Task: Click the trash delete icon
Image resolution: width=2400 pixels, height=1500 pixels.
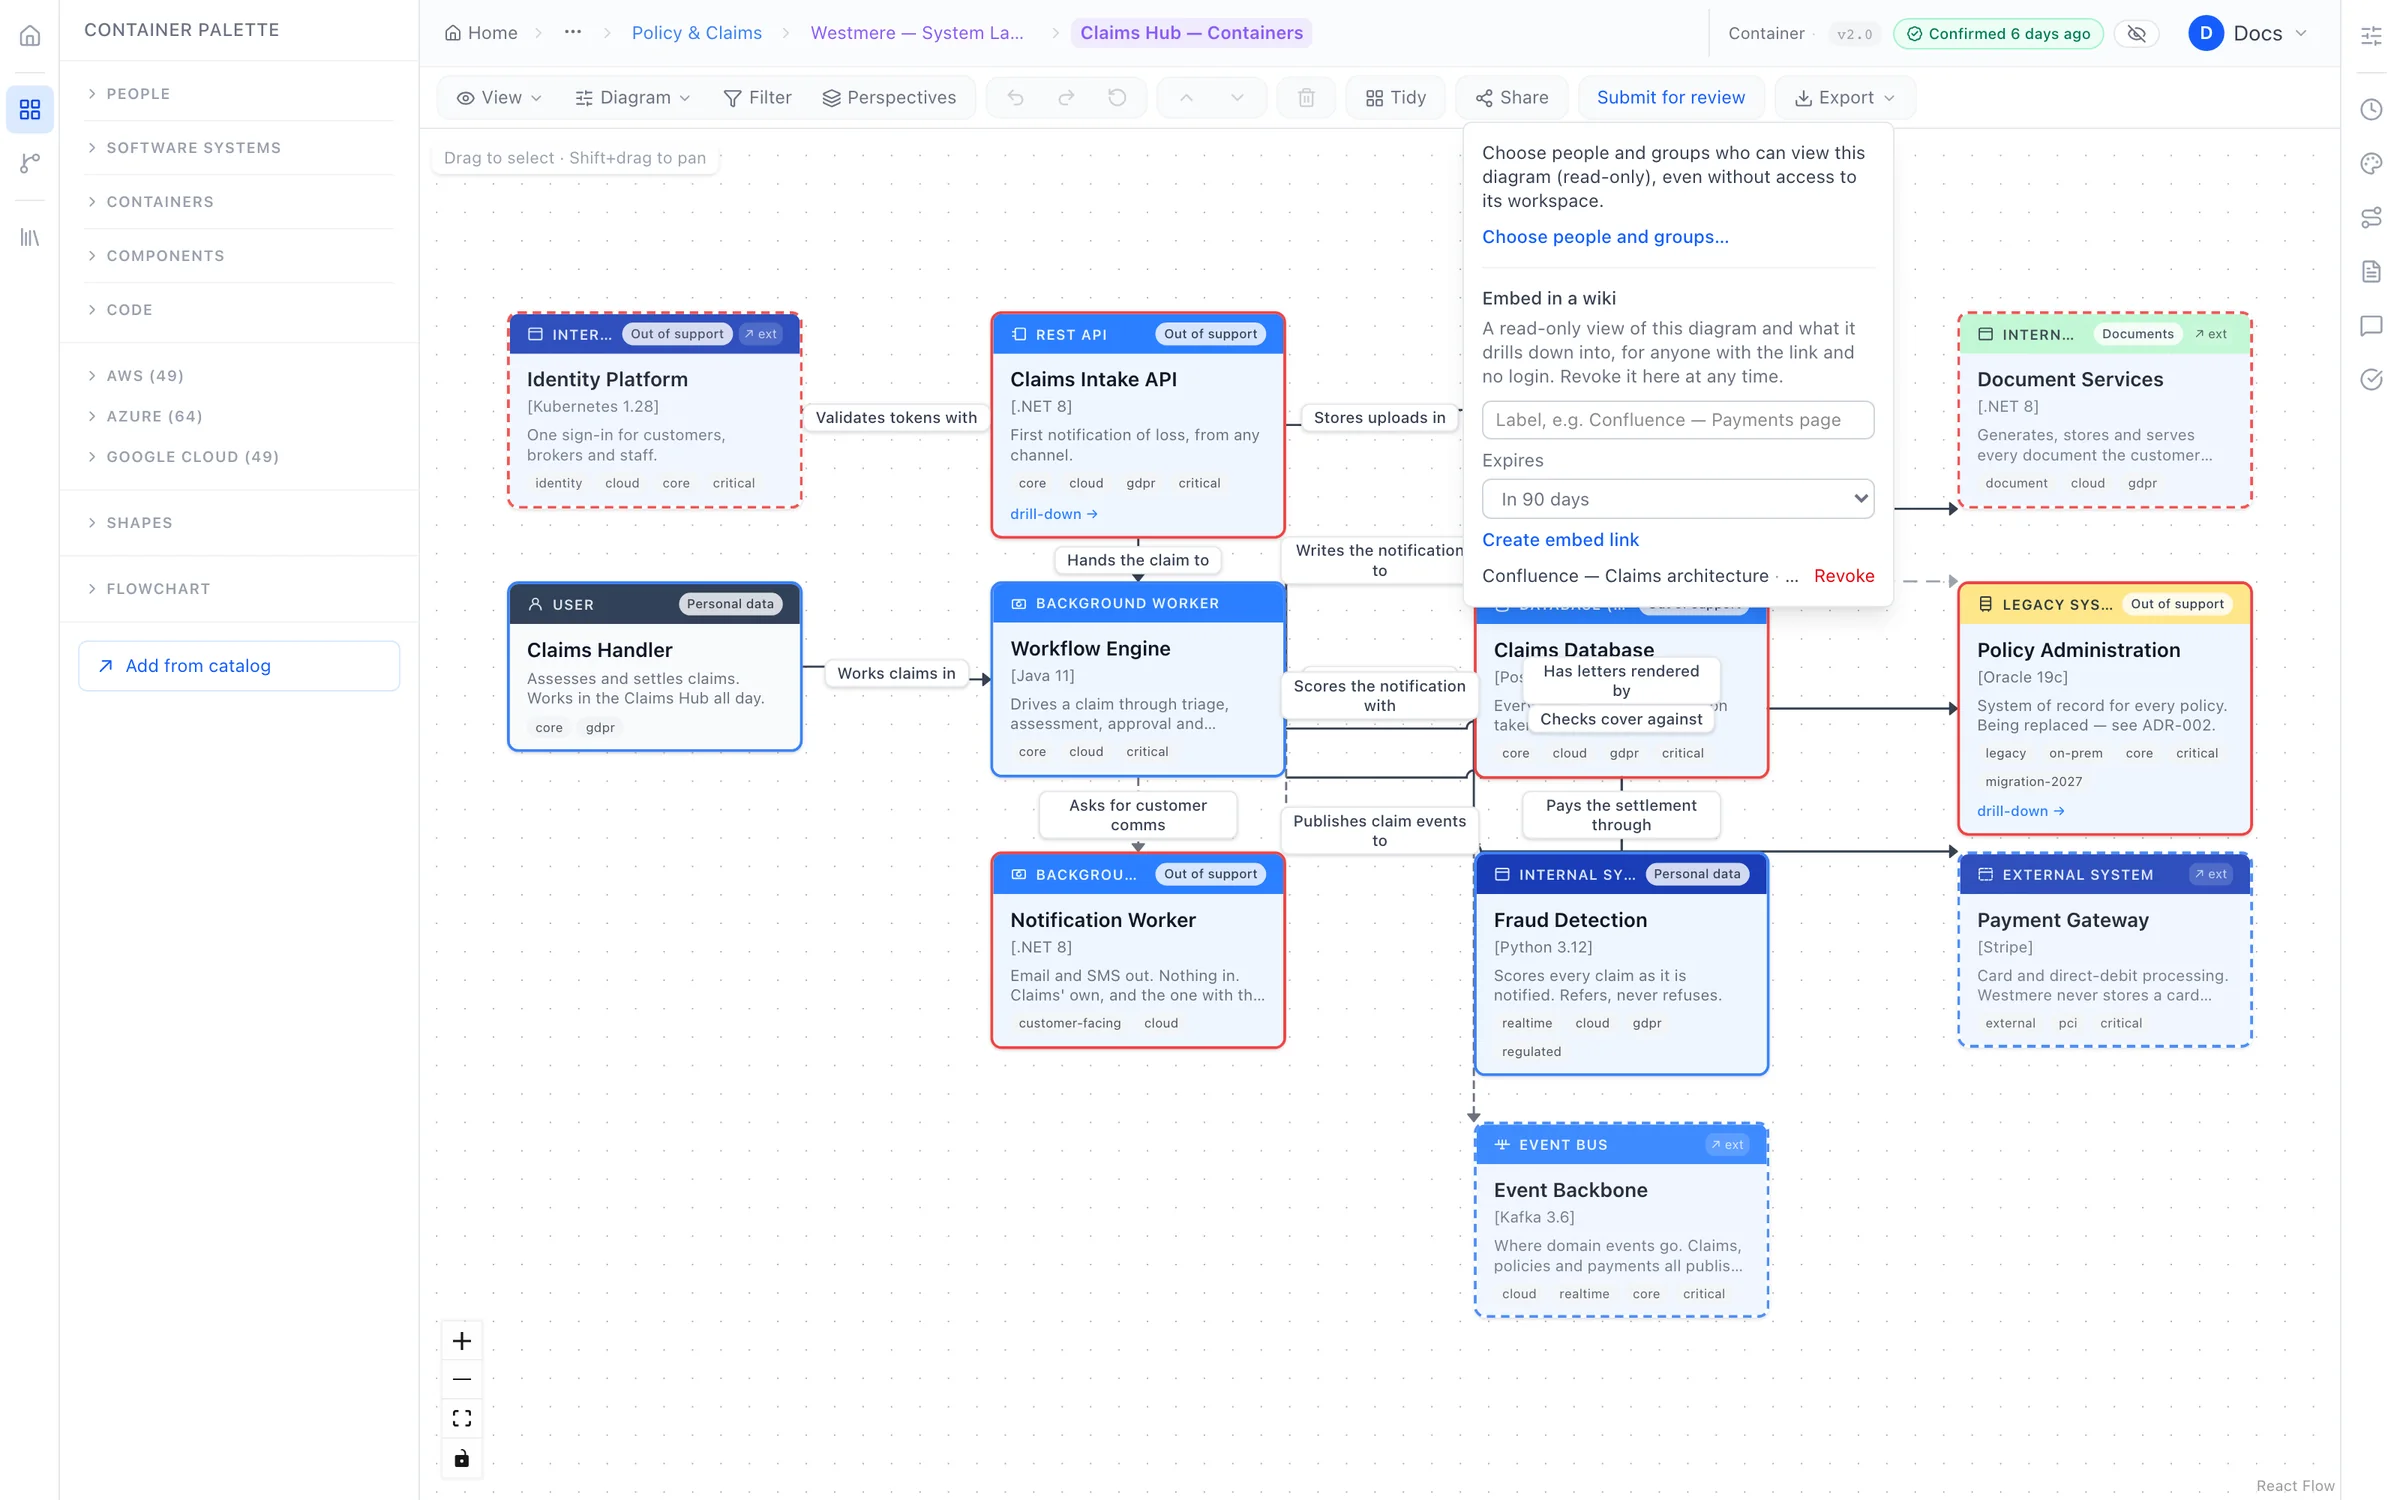Action: 1306,97
